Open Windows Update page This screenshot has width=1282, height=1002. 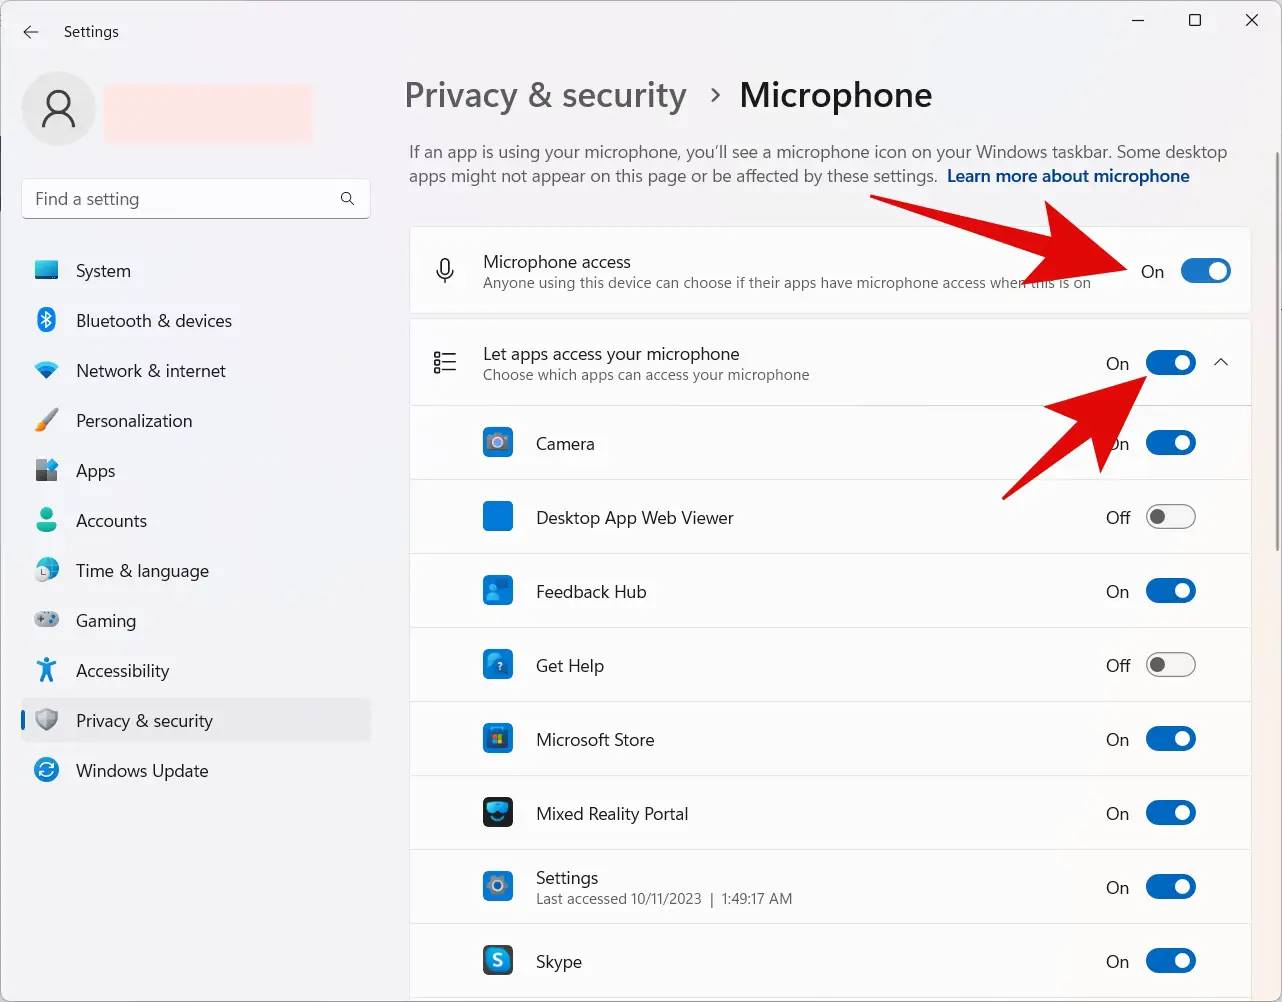pyautogui.click(x=196, y=771)
